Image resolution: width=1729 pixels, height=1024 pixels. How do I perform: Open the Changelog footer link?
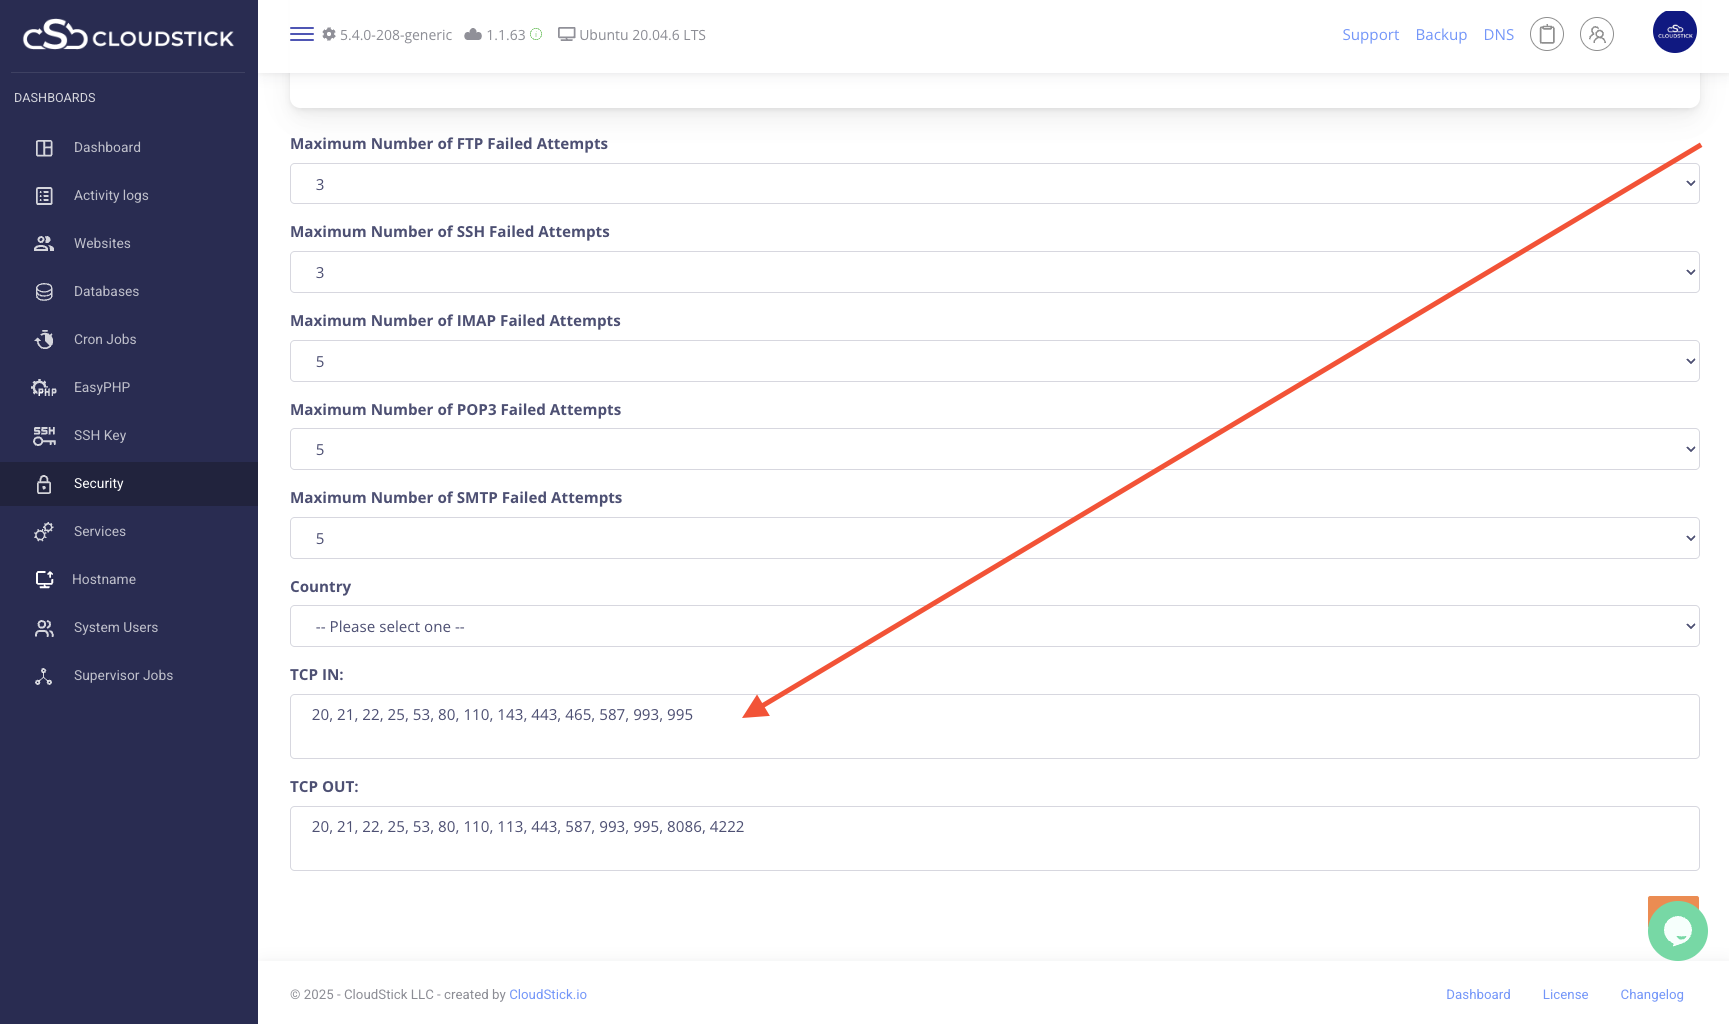tap(1651, 995)
